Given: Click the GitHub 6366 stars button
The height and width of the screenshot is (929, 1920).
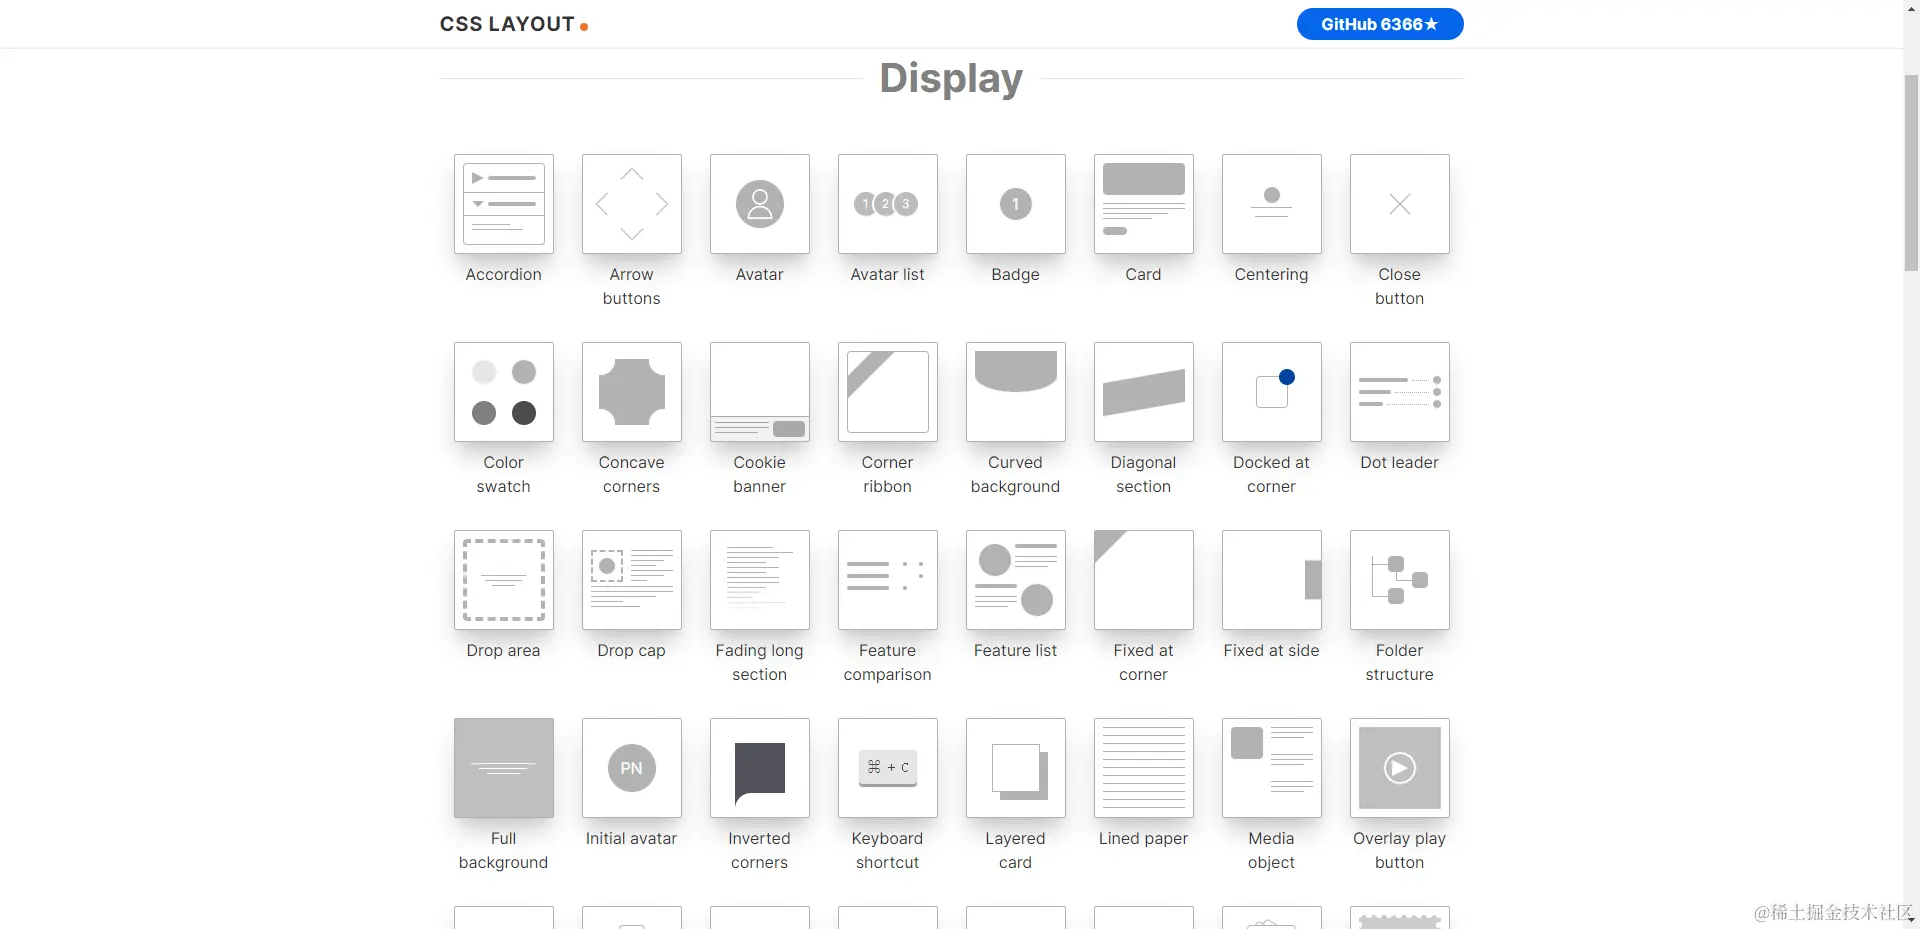Looking at the screenshot, I should 1380,24.
